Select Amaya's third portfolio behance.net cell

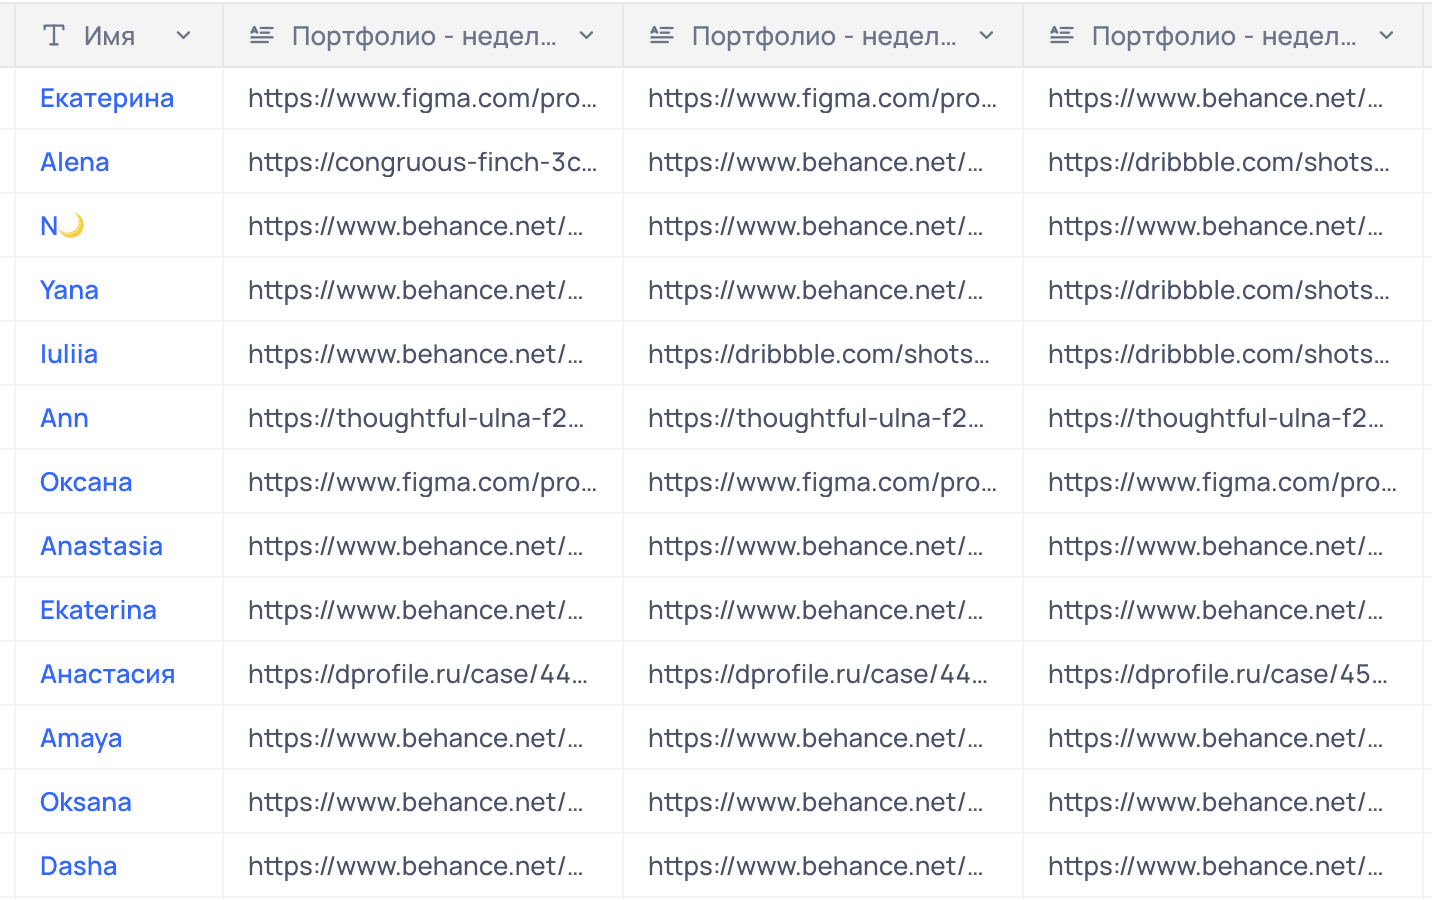[1223, 738]
